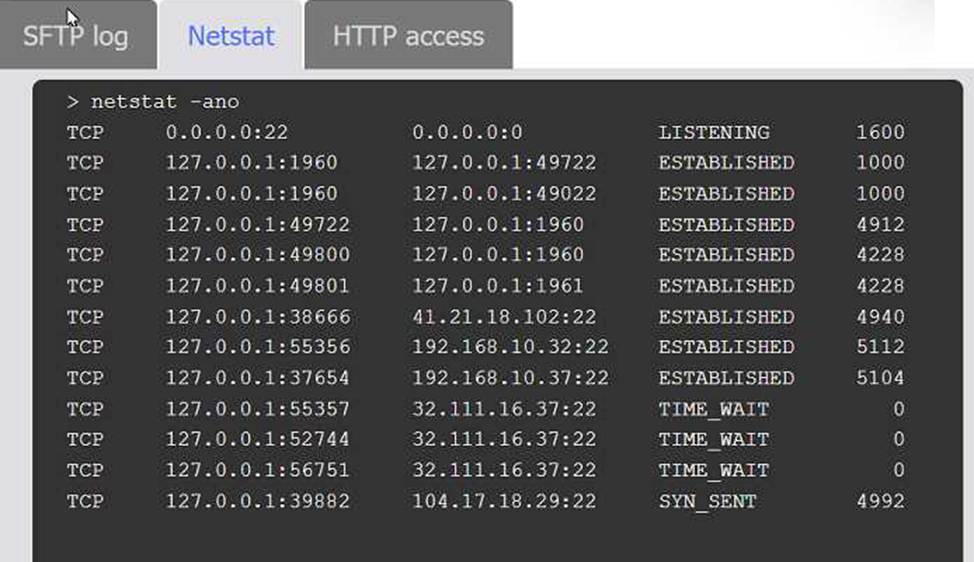The image size is (974, 562).
Task: Click foreign address 192.168.10.37:22
Action: [x=510, y=378]
